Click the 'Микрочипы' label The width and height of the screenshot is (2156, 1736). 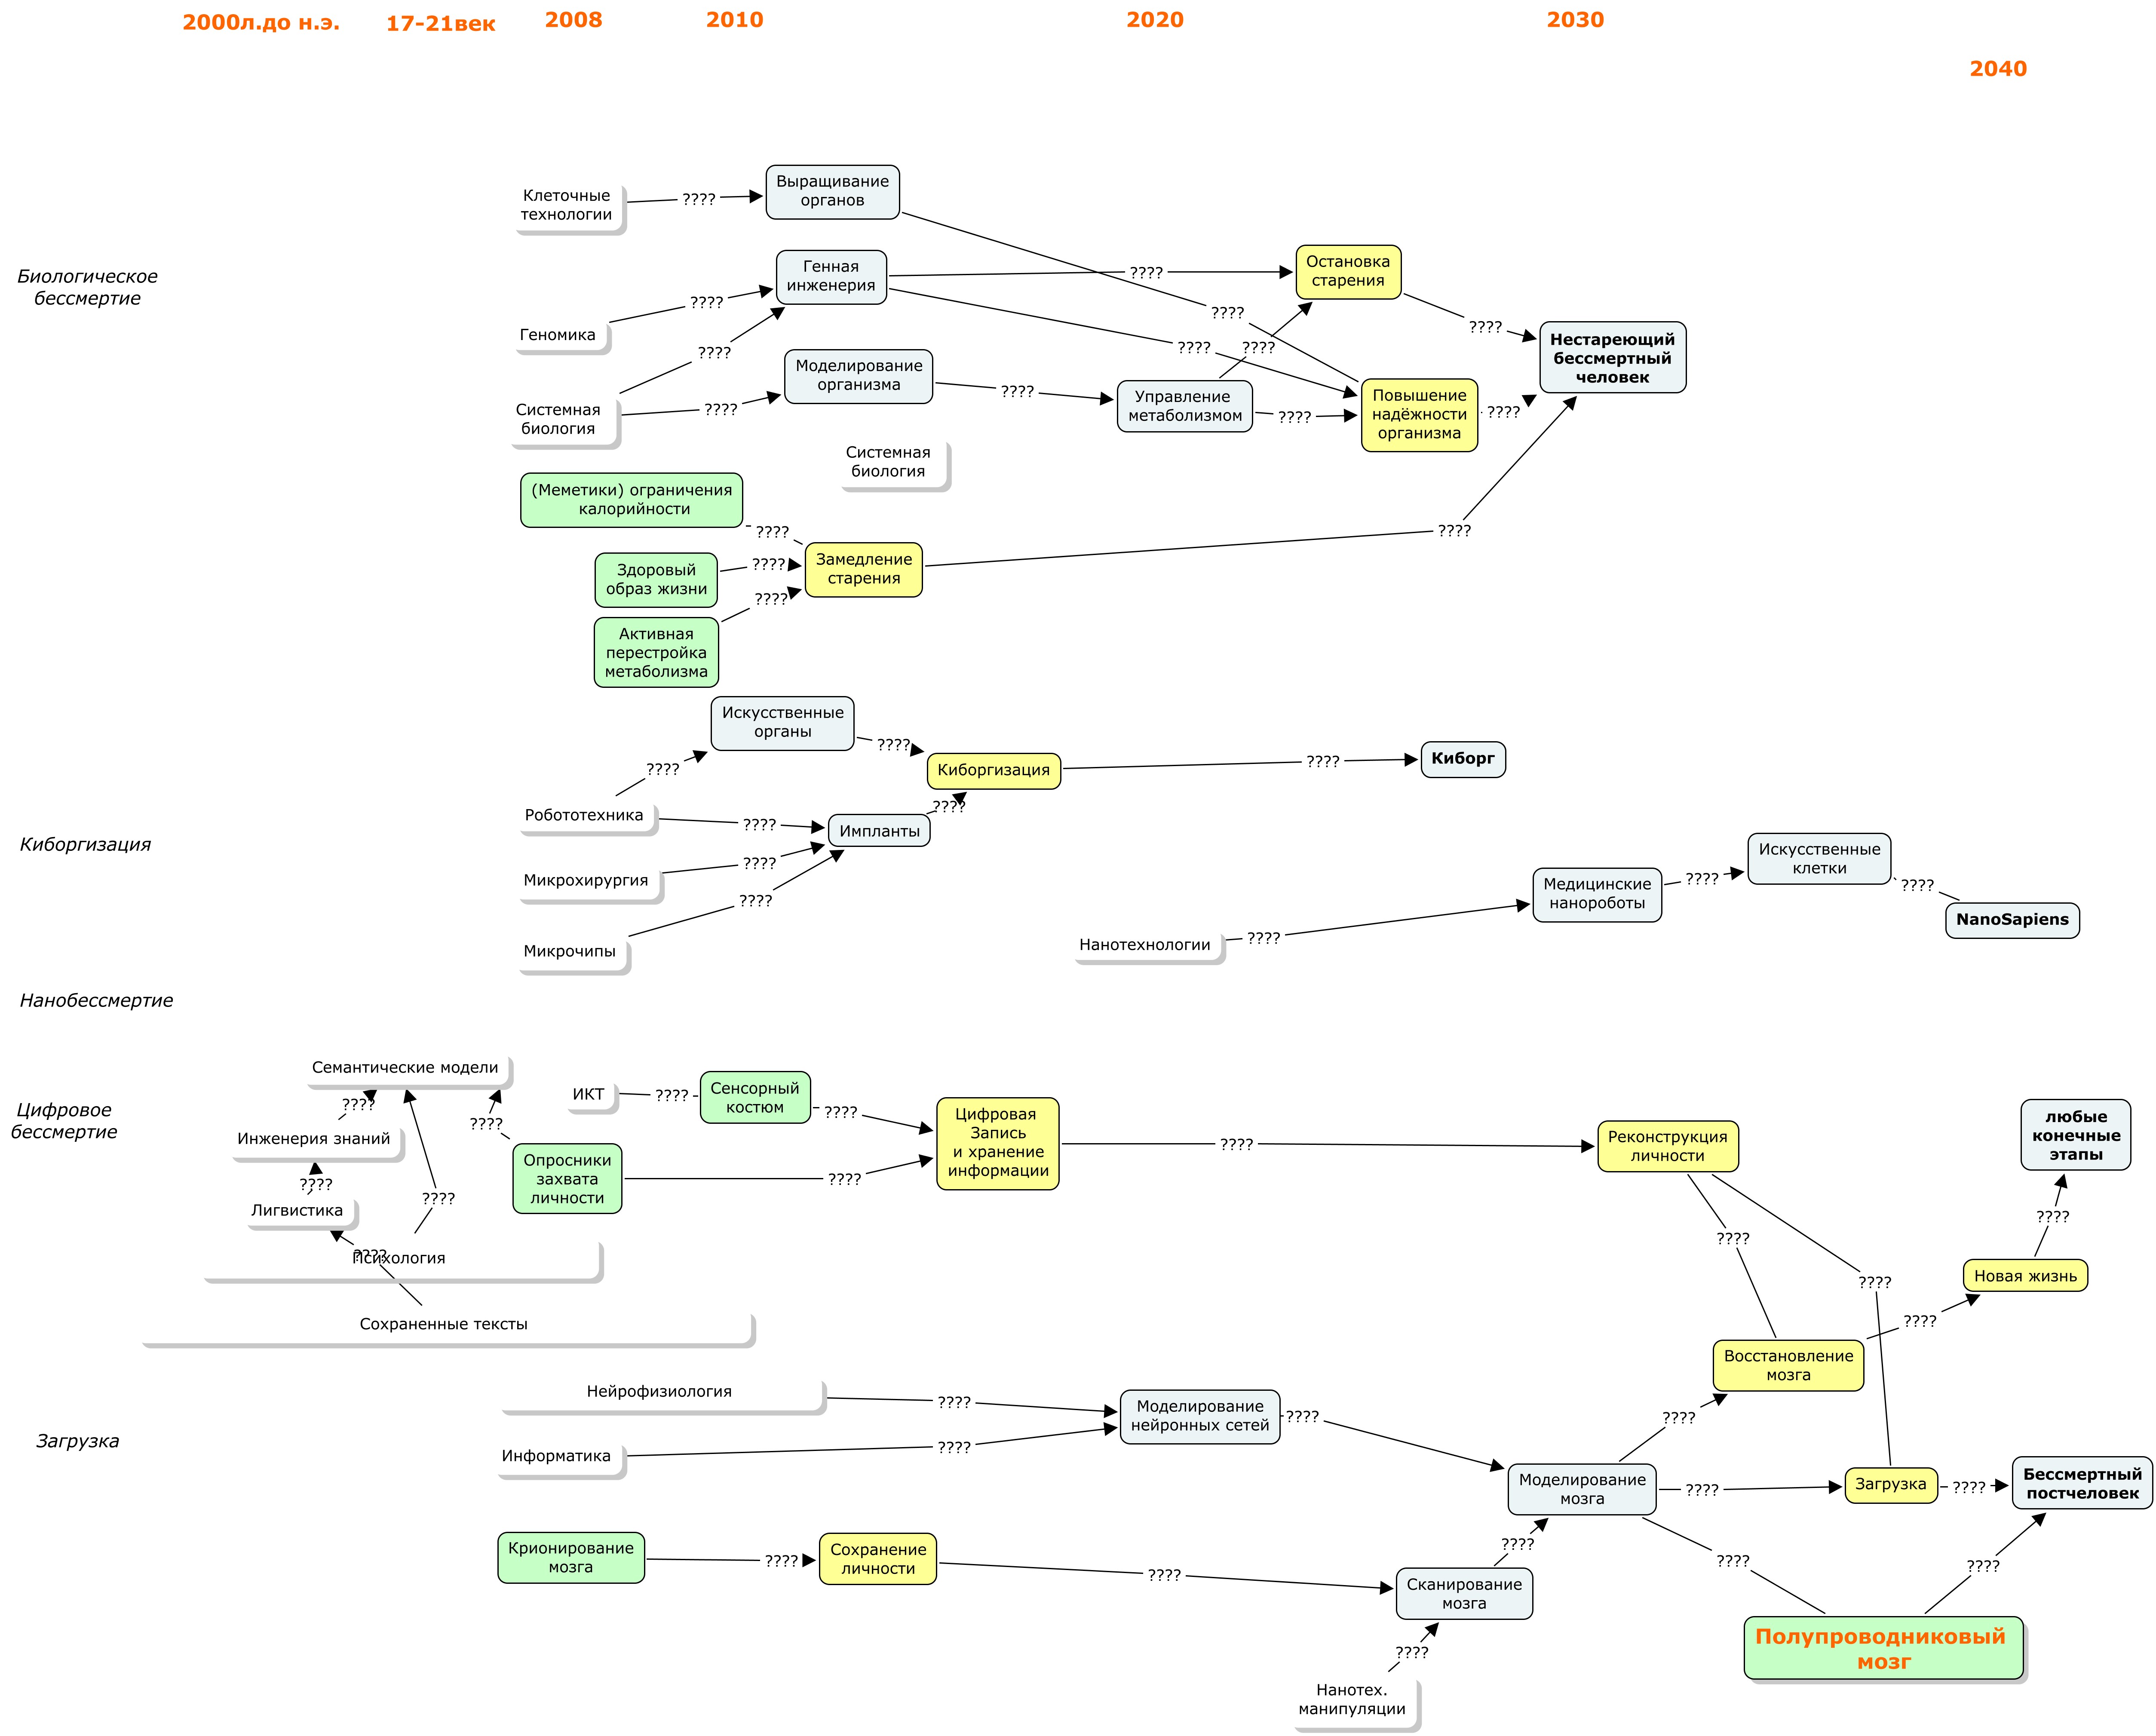click(570, 951)
